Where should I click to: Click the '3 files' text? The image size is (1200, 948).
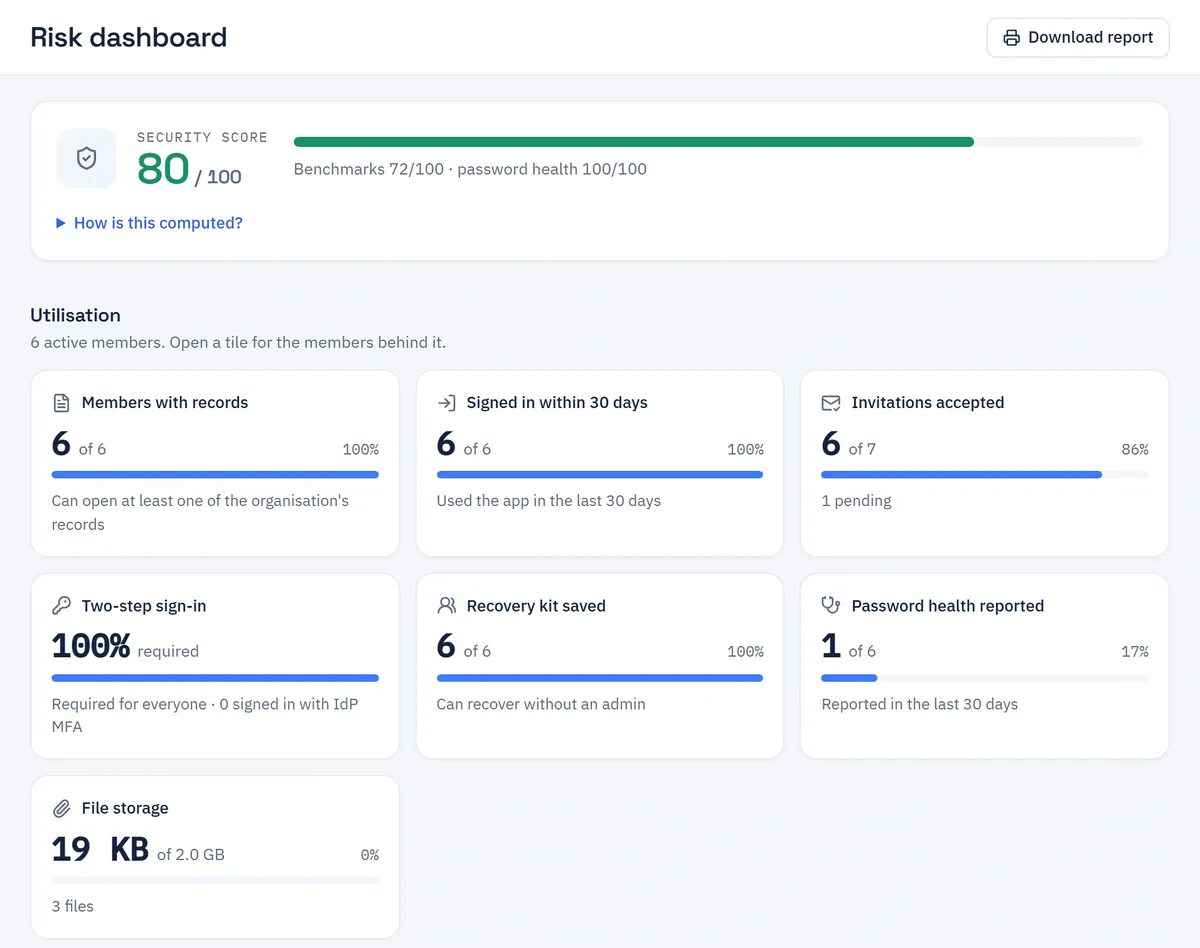pyautogui.click(x=73, y=906)
